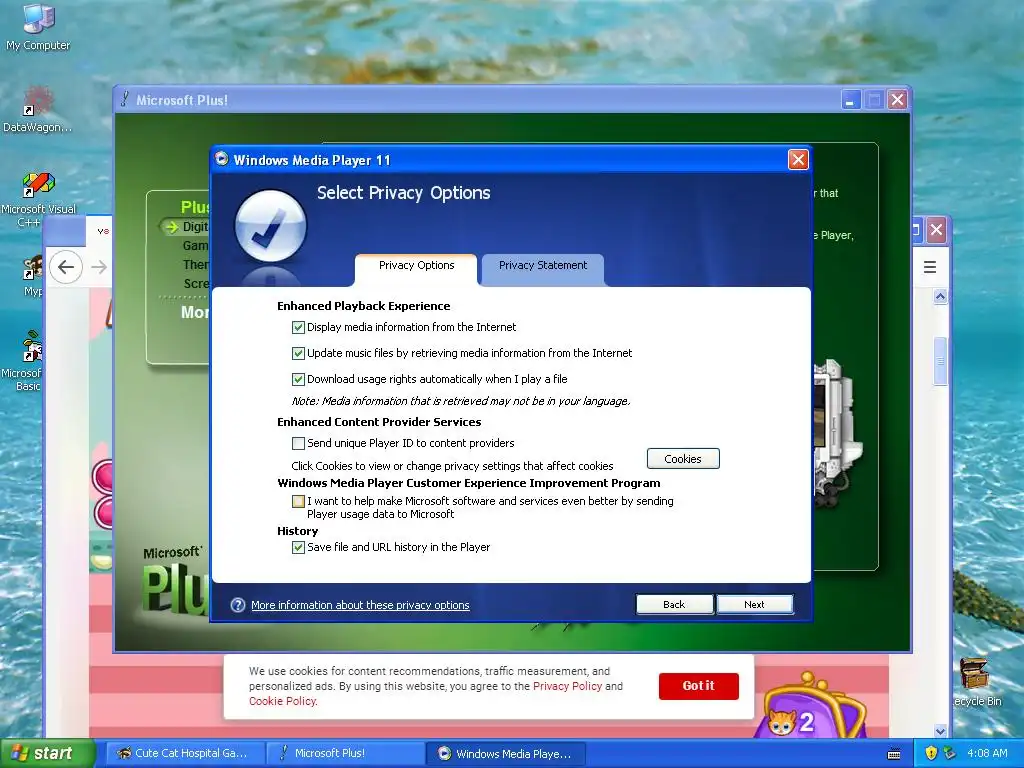Image resolution: width=1024 pixels, height=768 pixels.
Task: Click the browser scrollbar up arrow
Action: pos(940,296)
